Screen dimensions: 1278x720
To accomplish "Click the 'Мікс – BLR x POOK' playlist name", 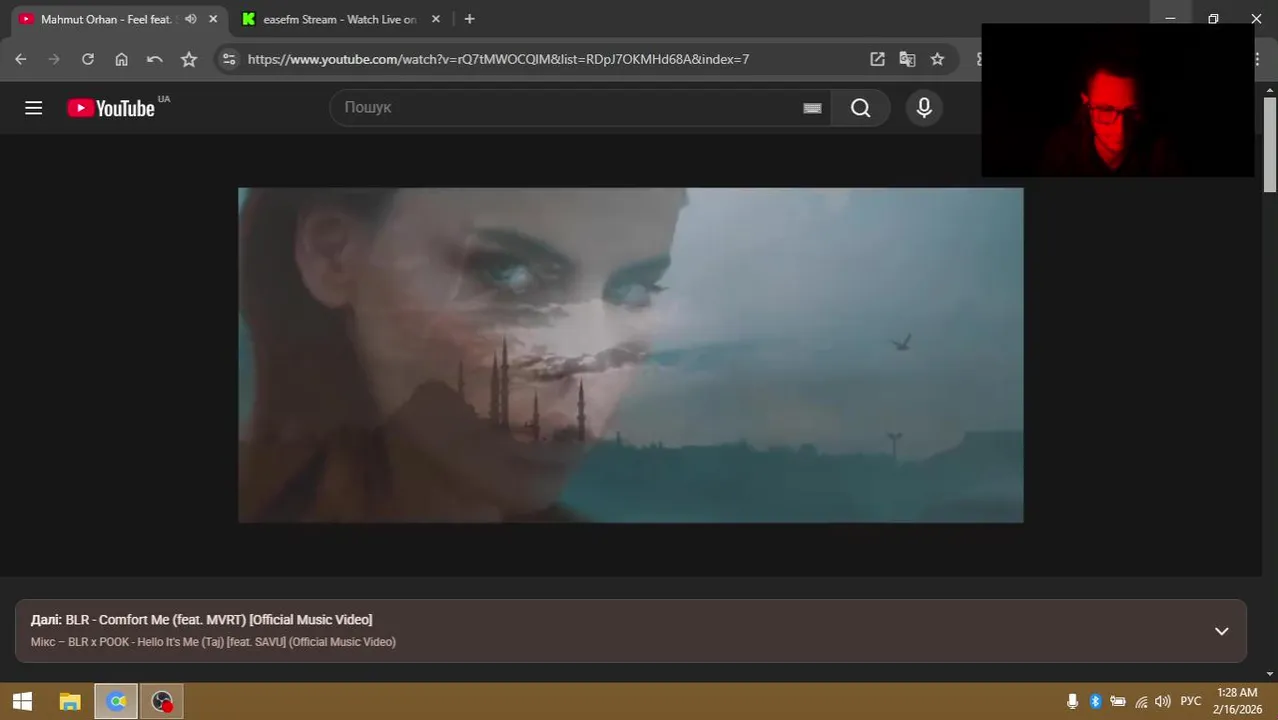I will coord(213,642).
